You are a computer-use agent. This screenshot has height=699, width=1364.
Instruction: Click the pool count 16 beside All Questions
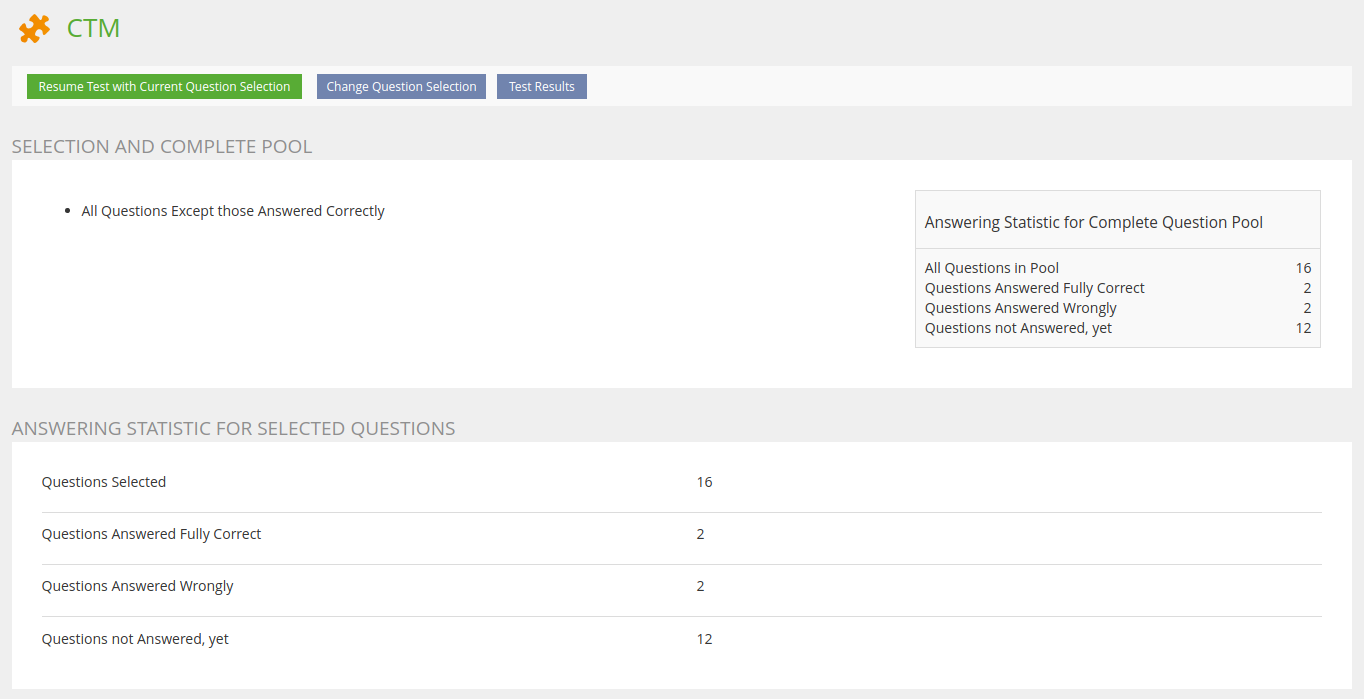pyautogui.click(x=1302, y=268)
